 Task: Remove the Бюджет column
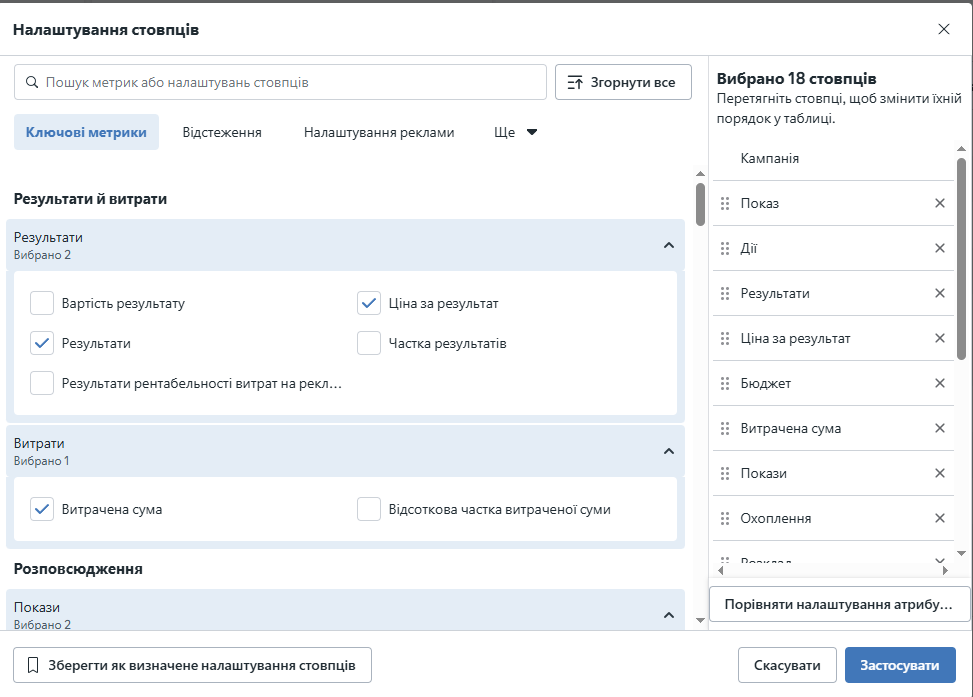(x=939, y=383)
